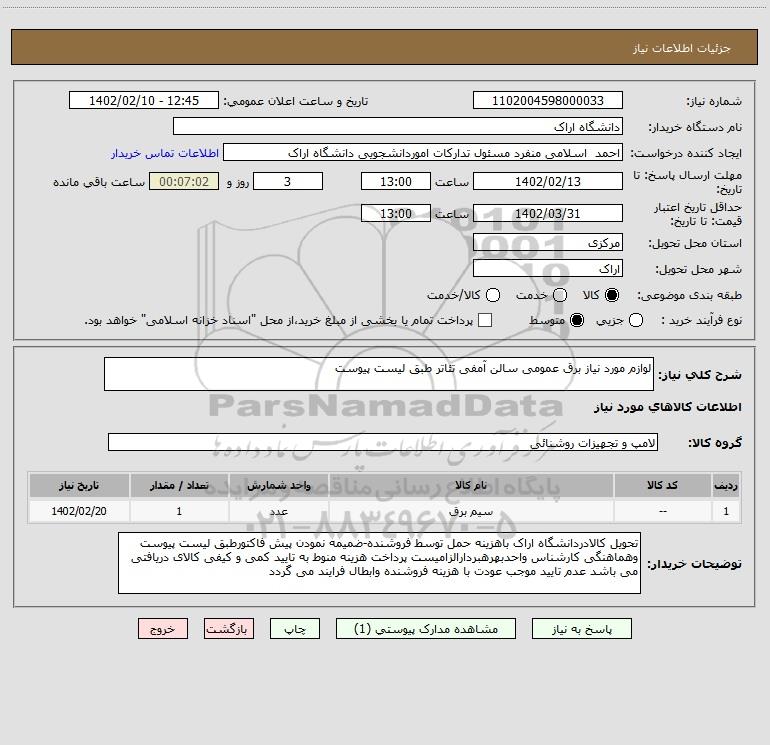Screen dimensions: 770x745
Task: Click the اطلاعات کالاهای مورد نیاز heading
Action: pos(668,407)
